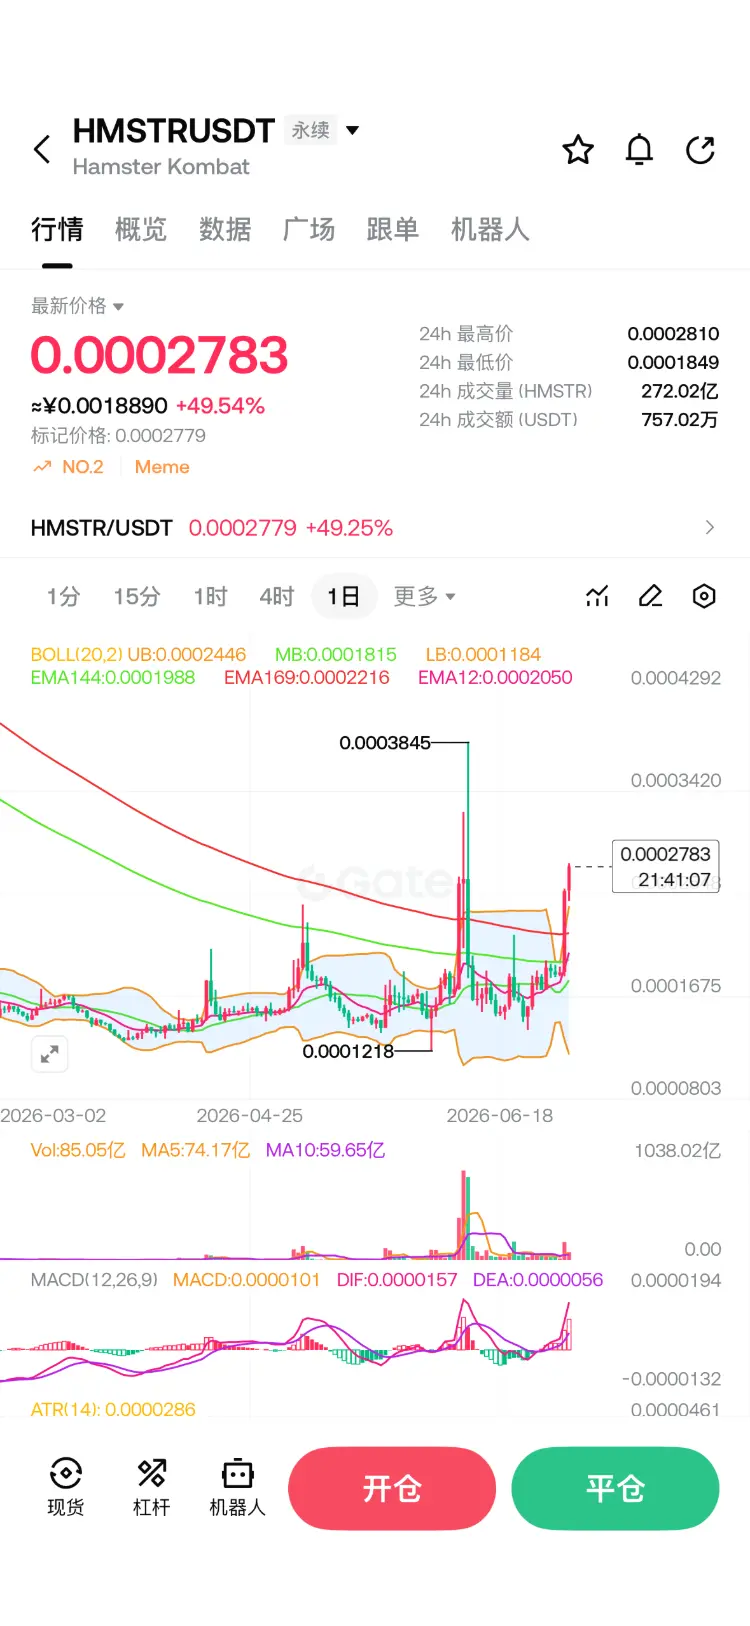Tap the large red price 0.0002783
This screenshot has width=750, height=1626.
click(160, 355)
